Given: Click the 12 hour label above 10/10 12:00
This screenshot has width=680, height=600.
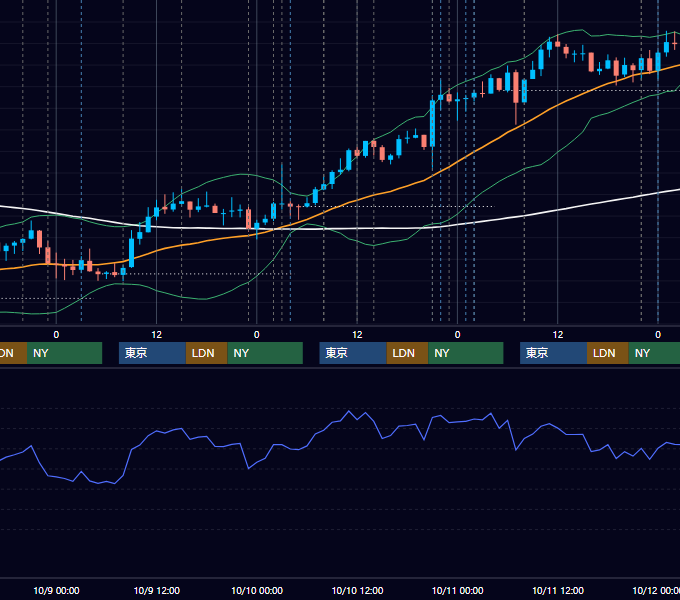Looking at the screenshot, I should pos(357,335).
